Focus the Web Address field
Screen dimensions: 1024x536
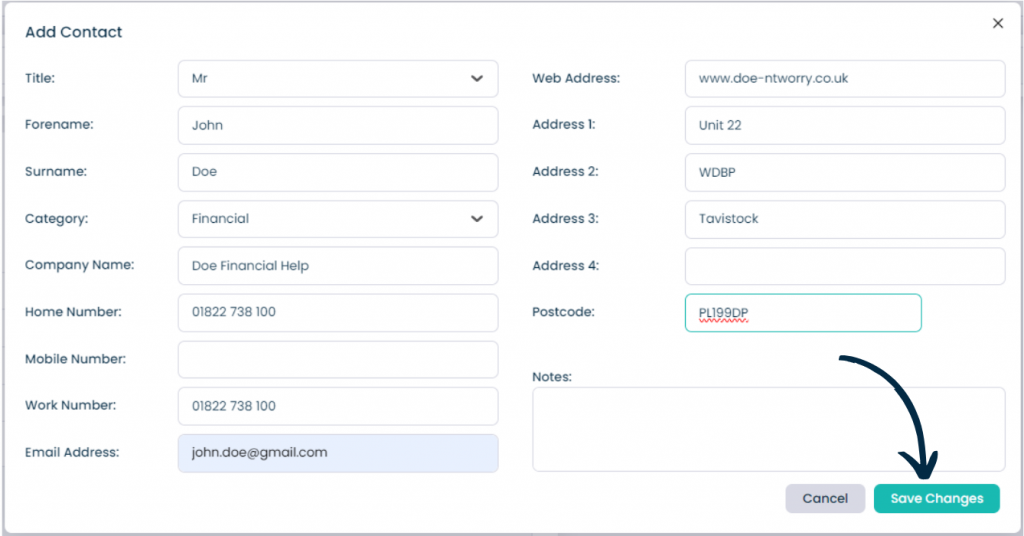[x=844, y=79]
